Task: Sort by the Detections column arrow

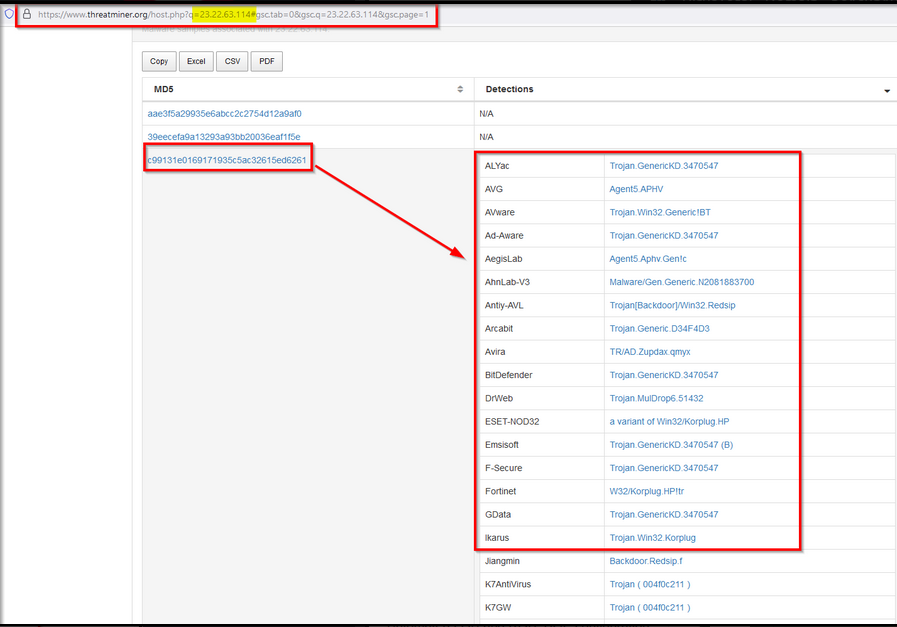Action: click(887, 90)
